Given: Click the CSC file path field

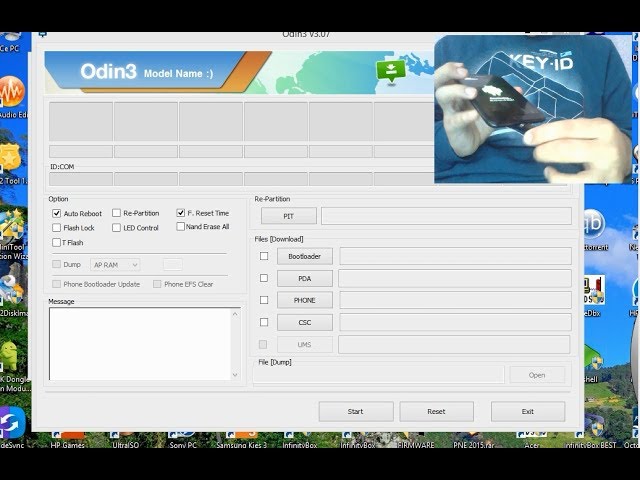Looking at the screenshot, I should [x=455, y=322].
